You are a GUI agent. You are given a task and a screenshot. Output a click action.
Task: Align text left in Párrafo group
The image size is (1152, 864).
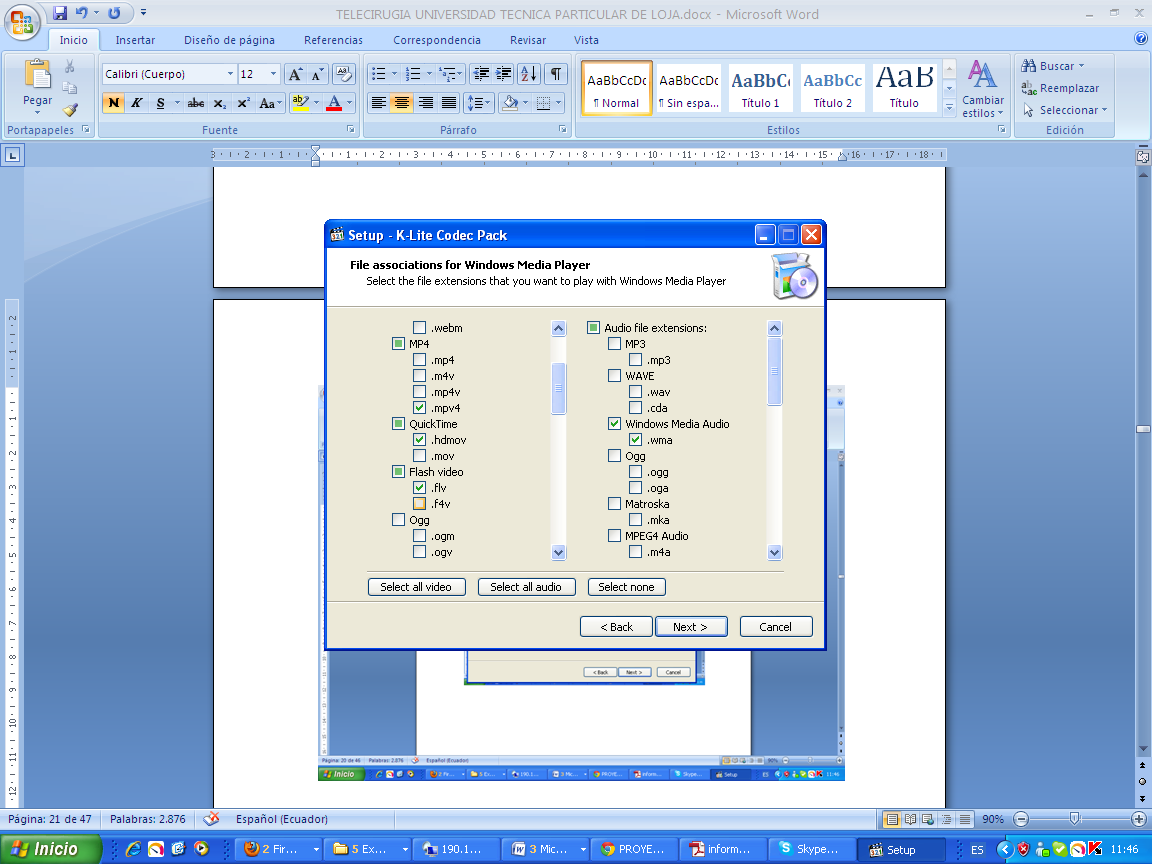pos(378,103)
